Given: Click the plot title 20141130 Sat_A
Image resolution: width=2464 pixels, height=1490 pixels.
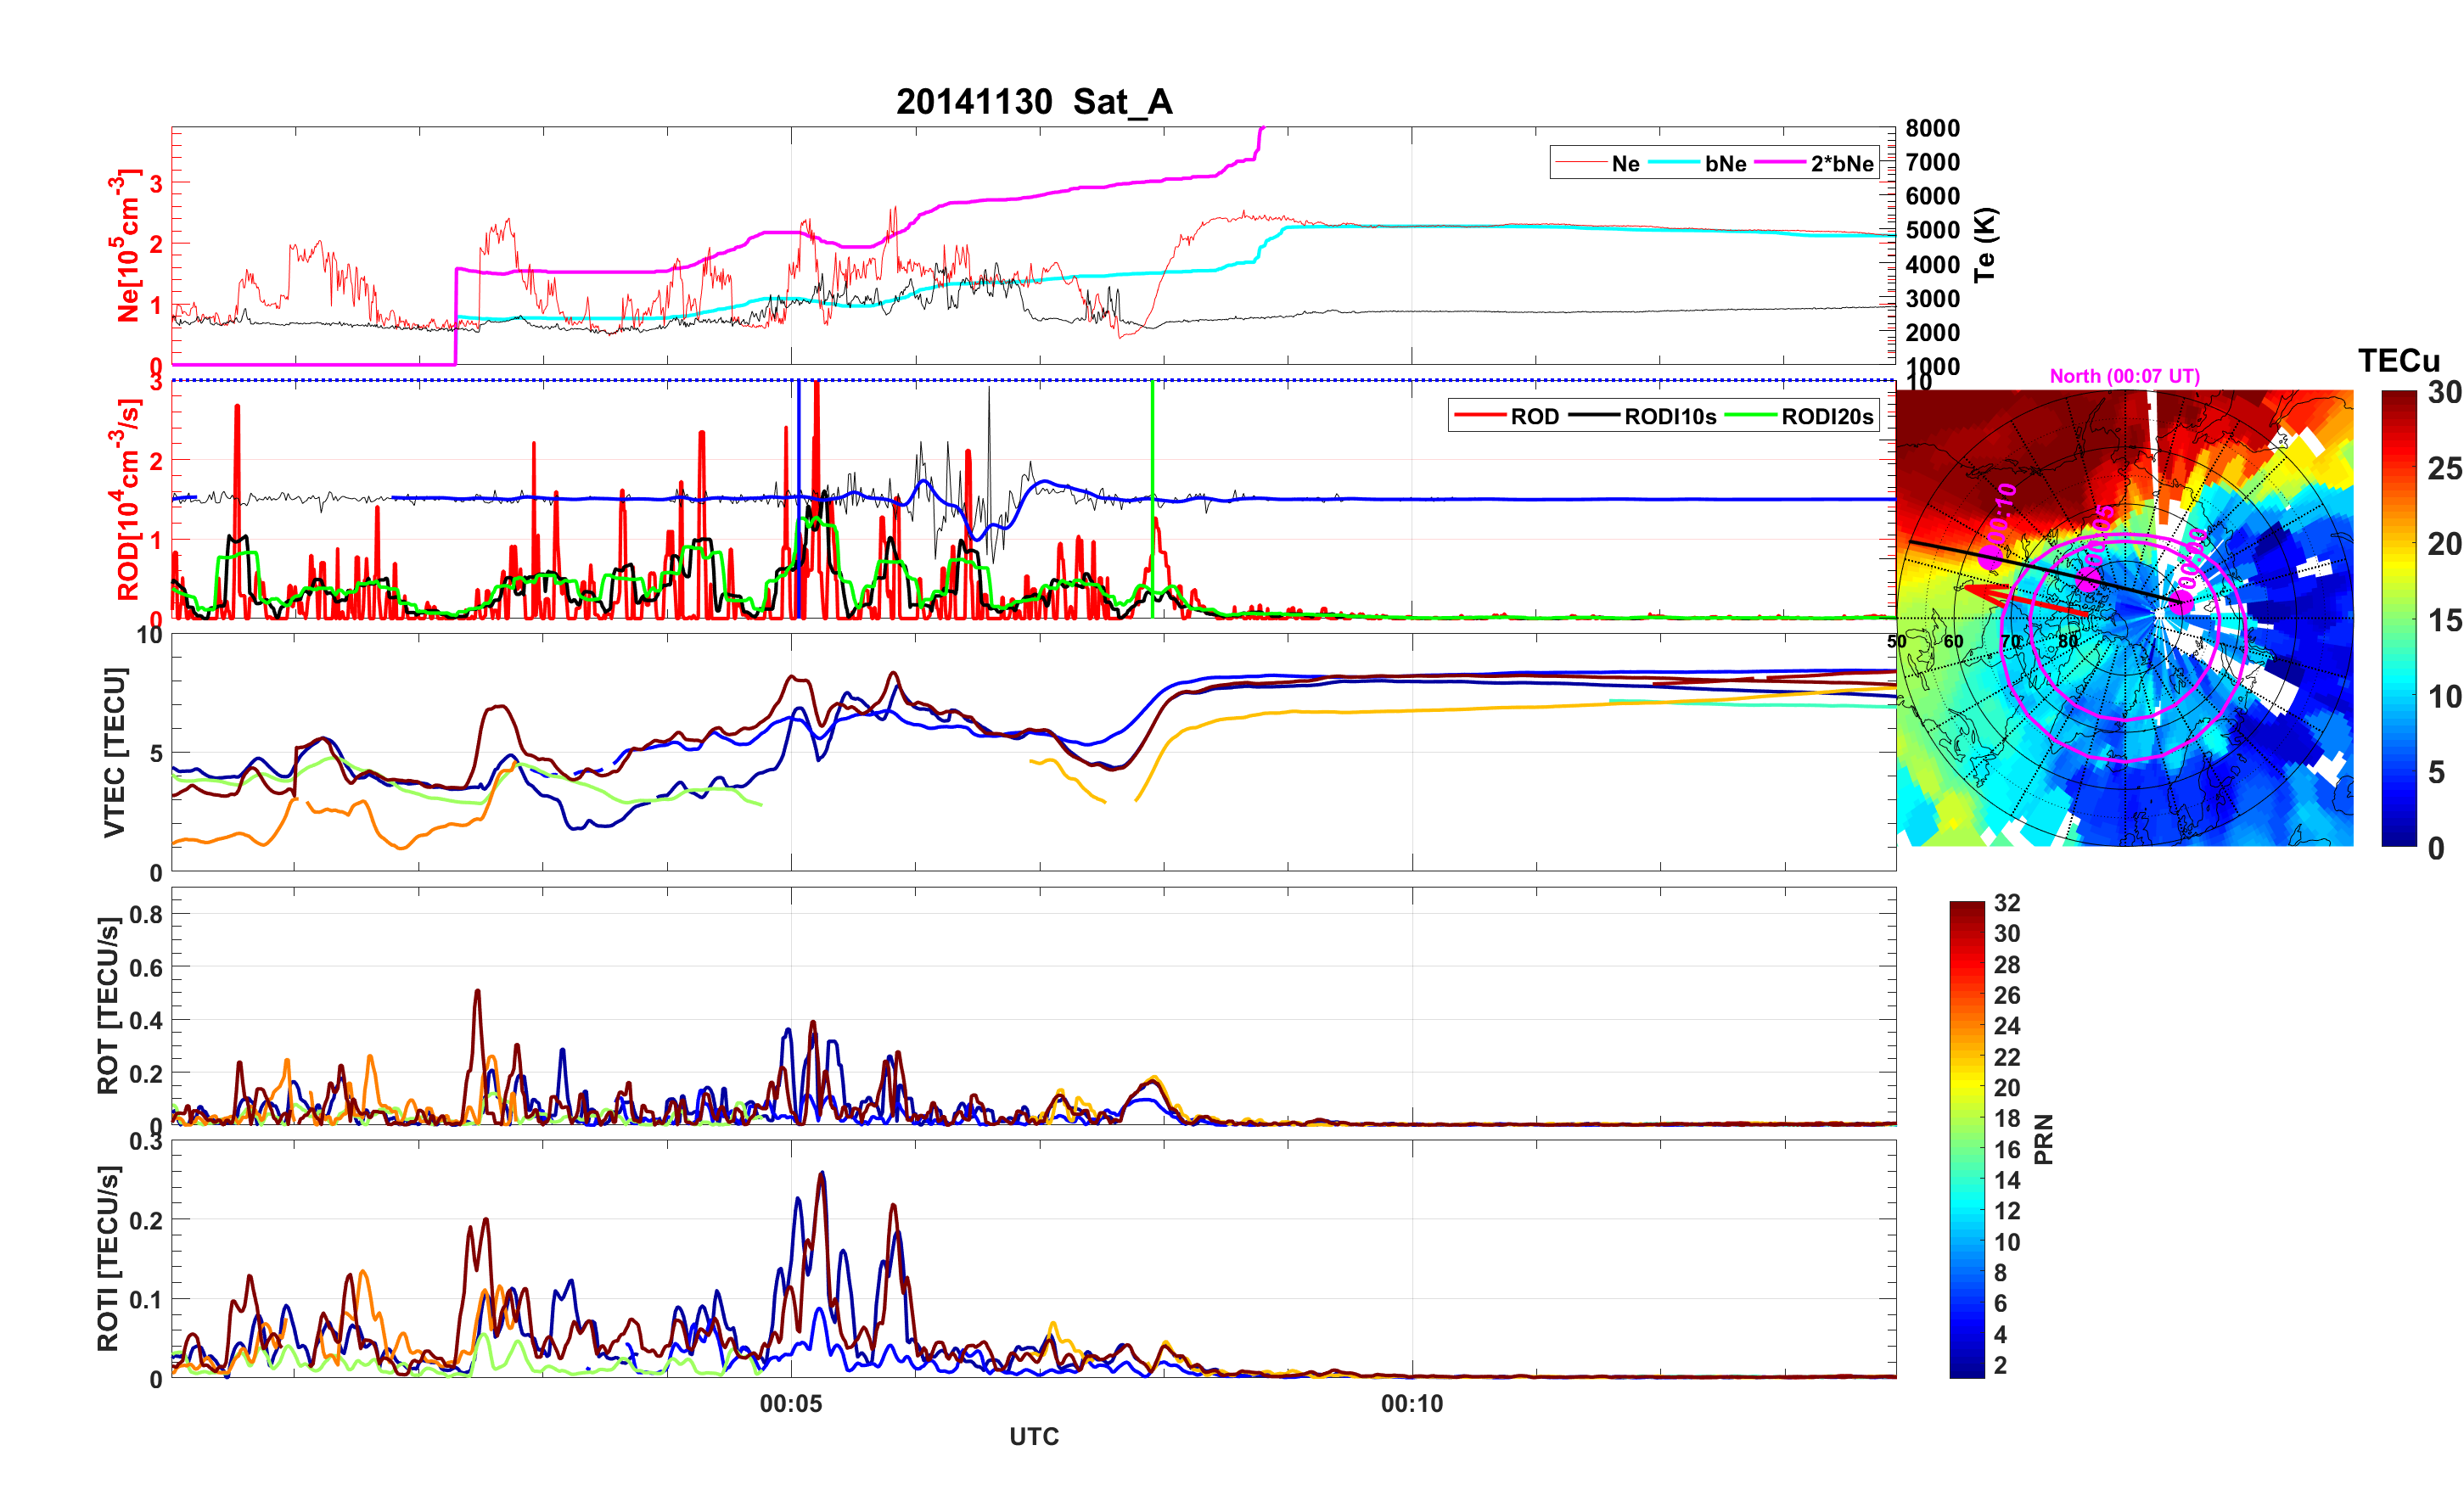Looking at the screenshot, I should [x=1033, y=102].
